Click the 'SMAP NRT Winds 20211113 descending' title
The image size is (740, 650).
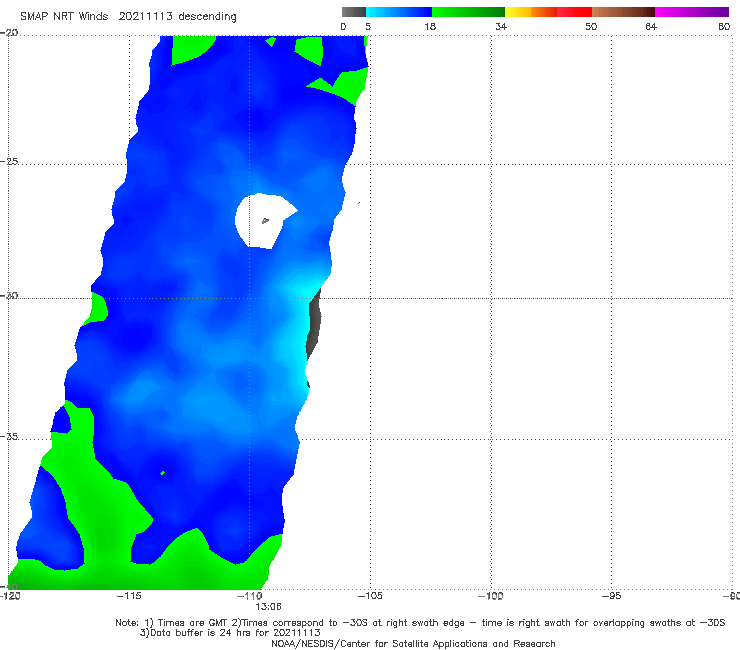pyautogui.click(x=128, y=17)
